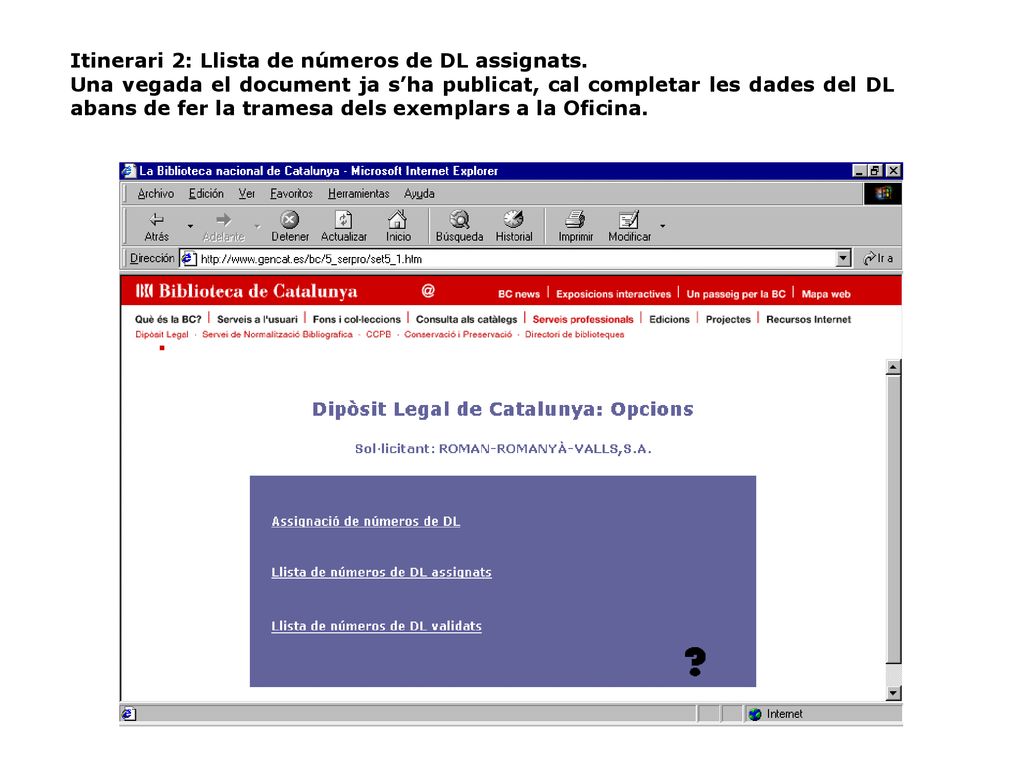
Task: Open Un passeig per la BC link
Action: pos(735,294)
